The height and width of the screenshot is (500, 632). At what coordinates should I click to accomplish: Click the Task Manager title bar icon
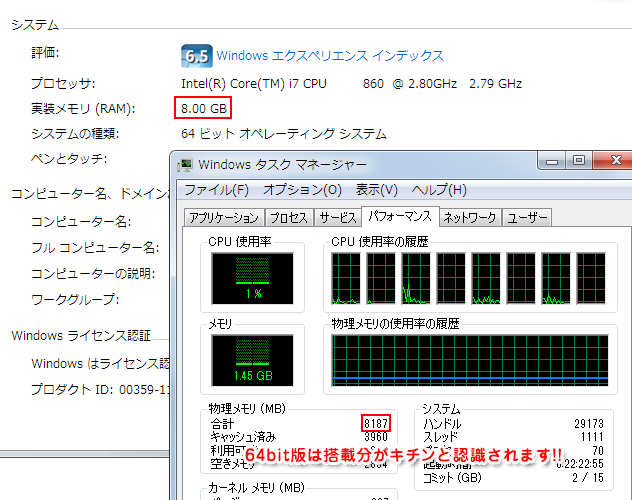click(185, 165)
